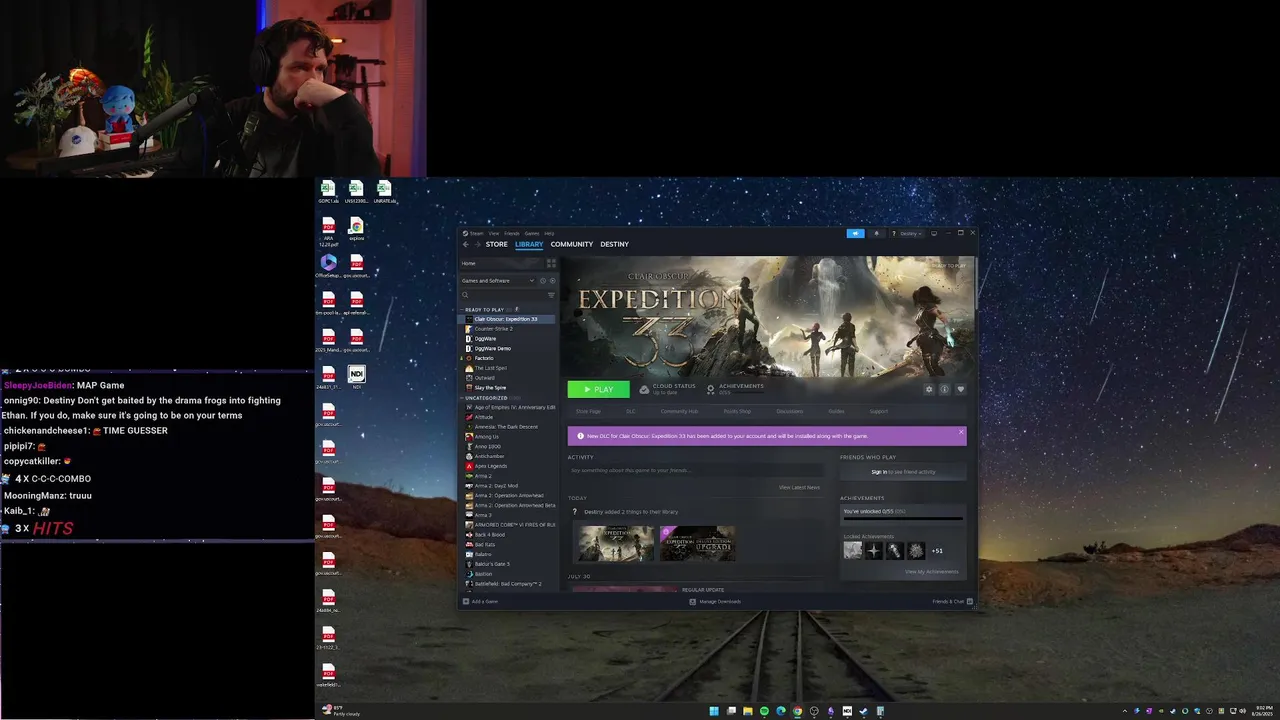Viewport: 1280px width, 720px height.
Task: Toggle Steam Big Picture mode icon
Action: [x=934, y=233]
